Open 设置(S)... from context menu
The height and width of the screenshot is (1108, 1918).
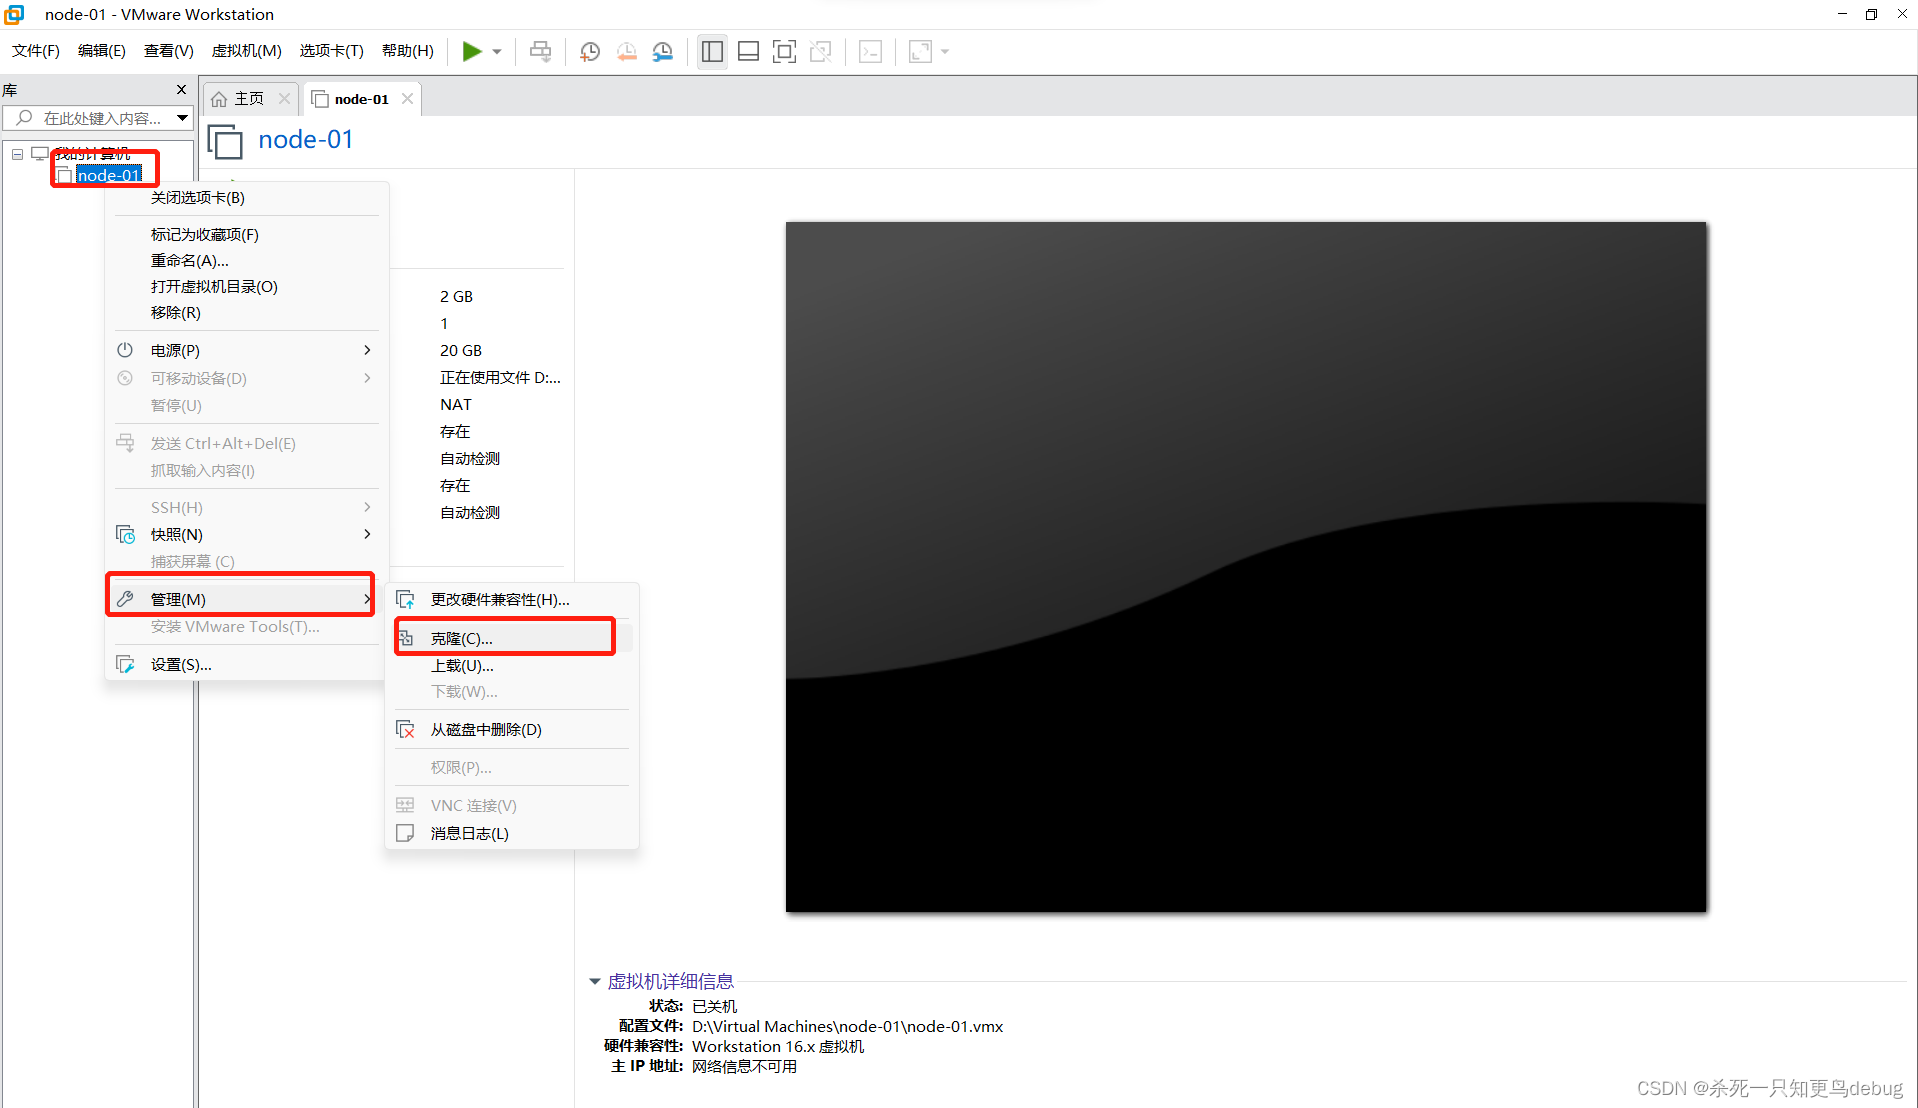pyautogui.click(x=246, y=664)
